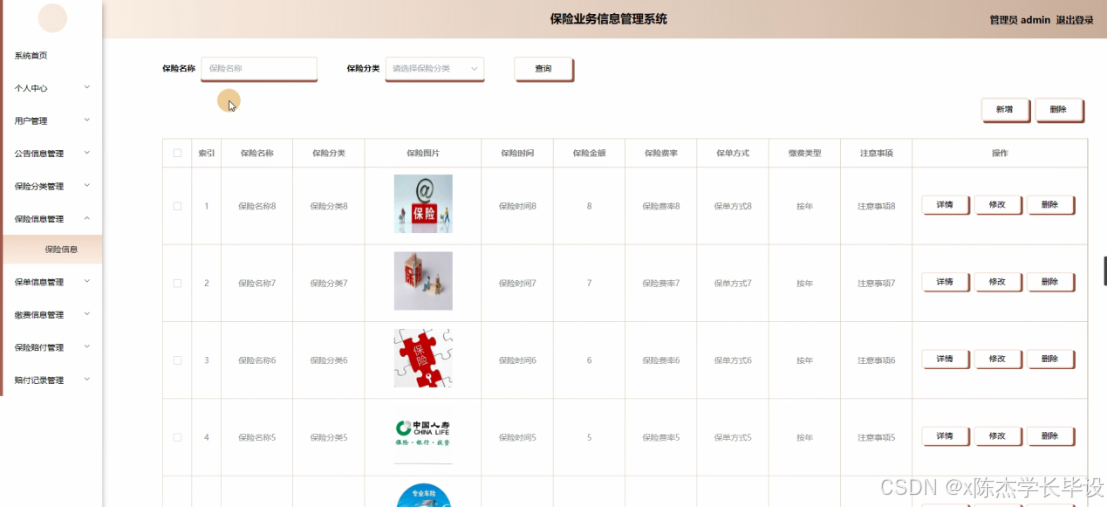Click the 保险业务信息管理系统 title
This screenshot has height=507, width=1108.
pos(608,19)
